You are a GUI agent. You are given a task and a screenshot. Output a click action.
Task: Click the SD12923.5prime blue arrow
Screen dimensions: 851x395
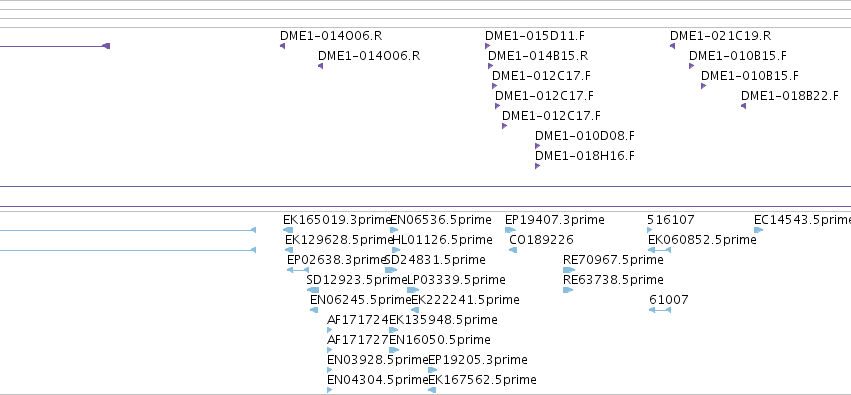[313, 290]
